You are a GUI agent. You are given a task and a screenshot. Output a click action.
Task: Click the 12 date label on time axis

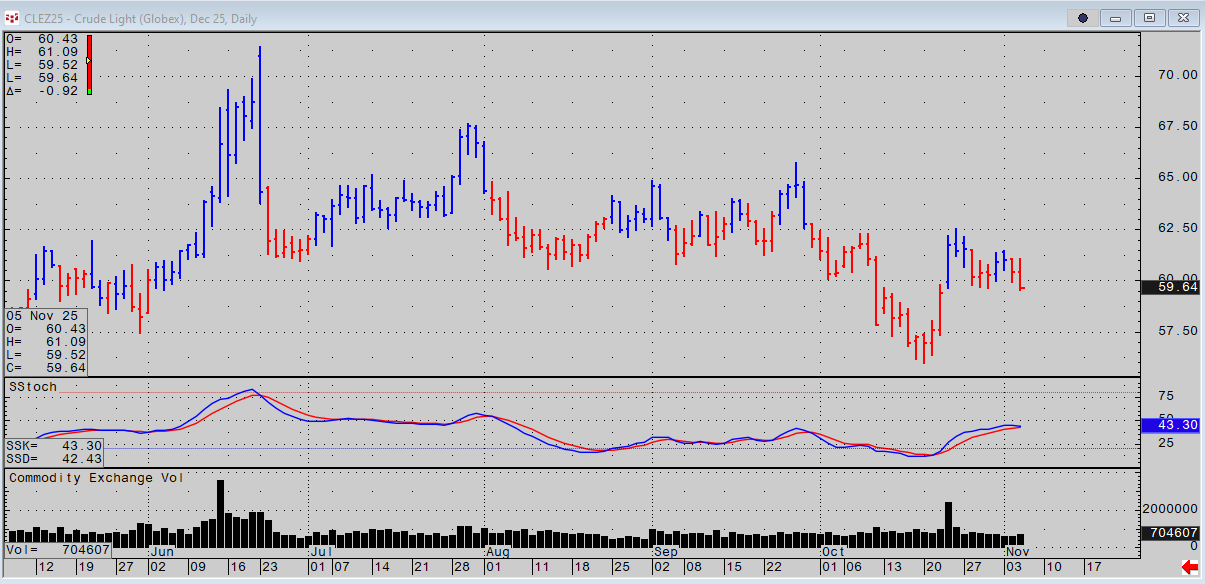click(x=45, y=567)
